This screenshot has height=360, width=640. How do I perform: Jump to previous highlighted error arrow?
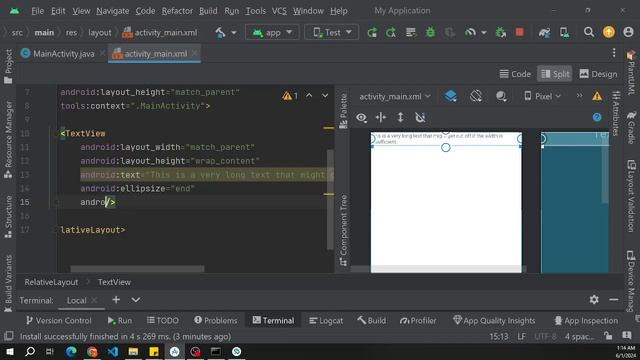309,96
